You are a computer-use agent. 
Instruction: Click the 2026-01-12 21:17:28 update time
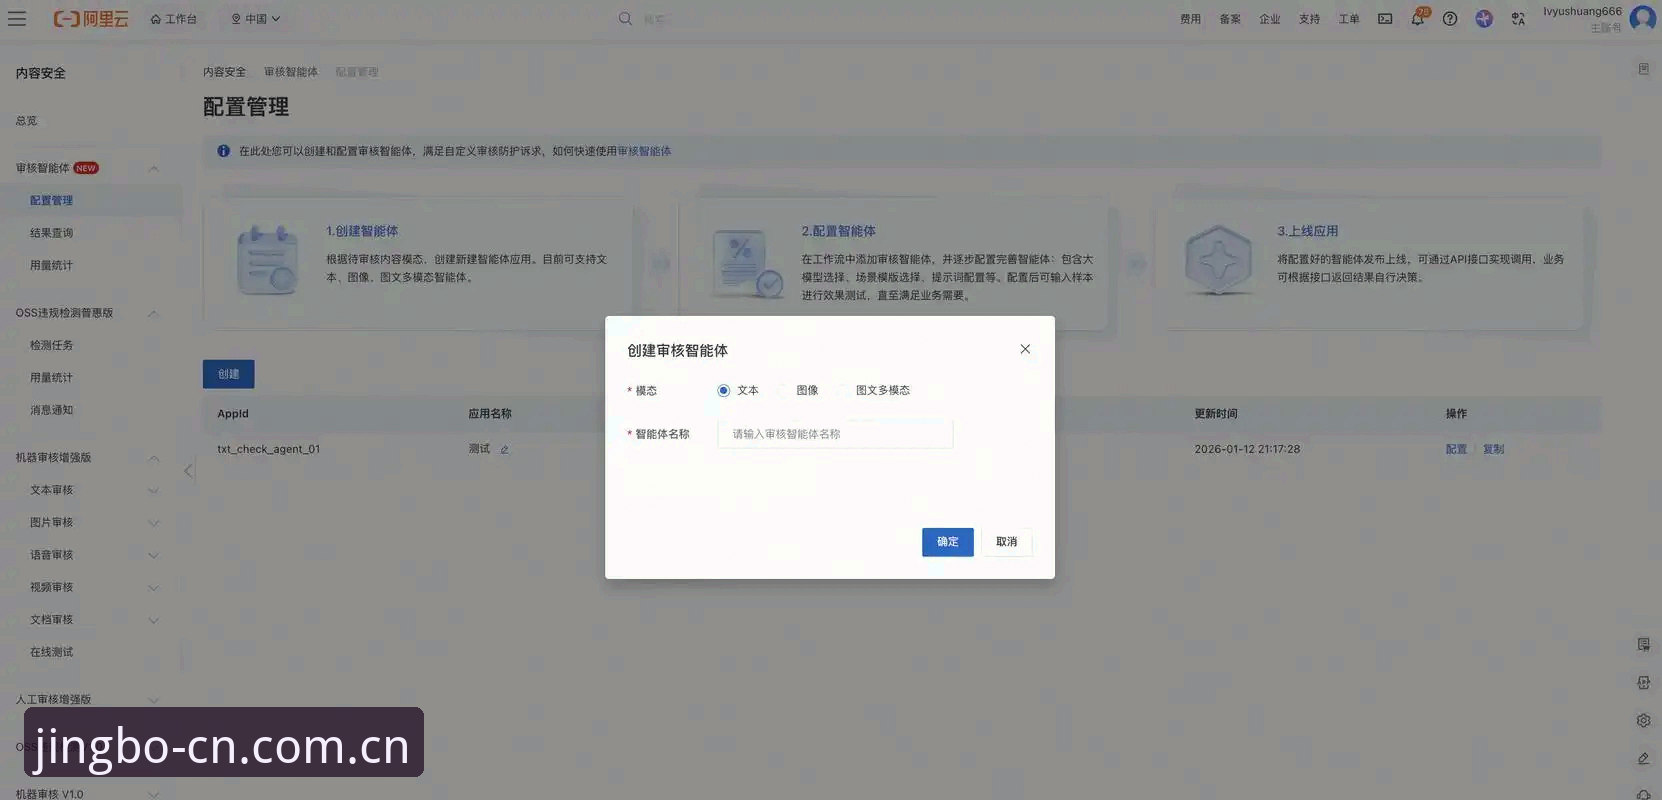tap(1247, 449)
